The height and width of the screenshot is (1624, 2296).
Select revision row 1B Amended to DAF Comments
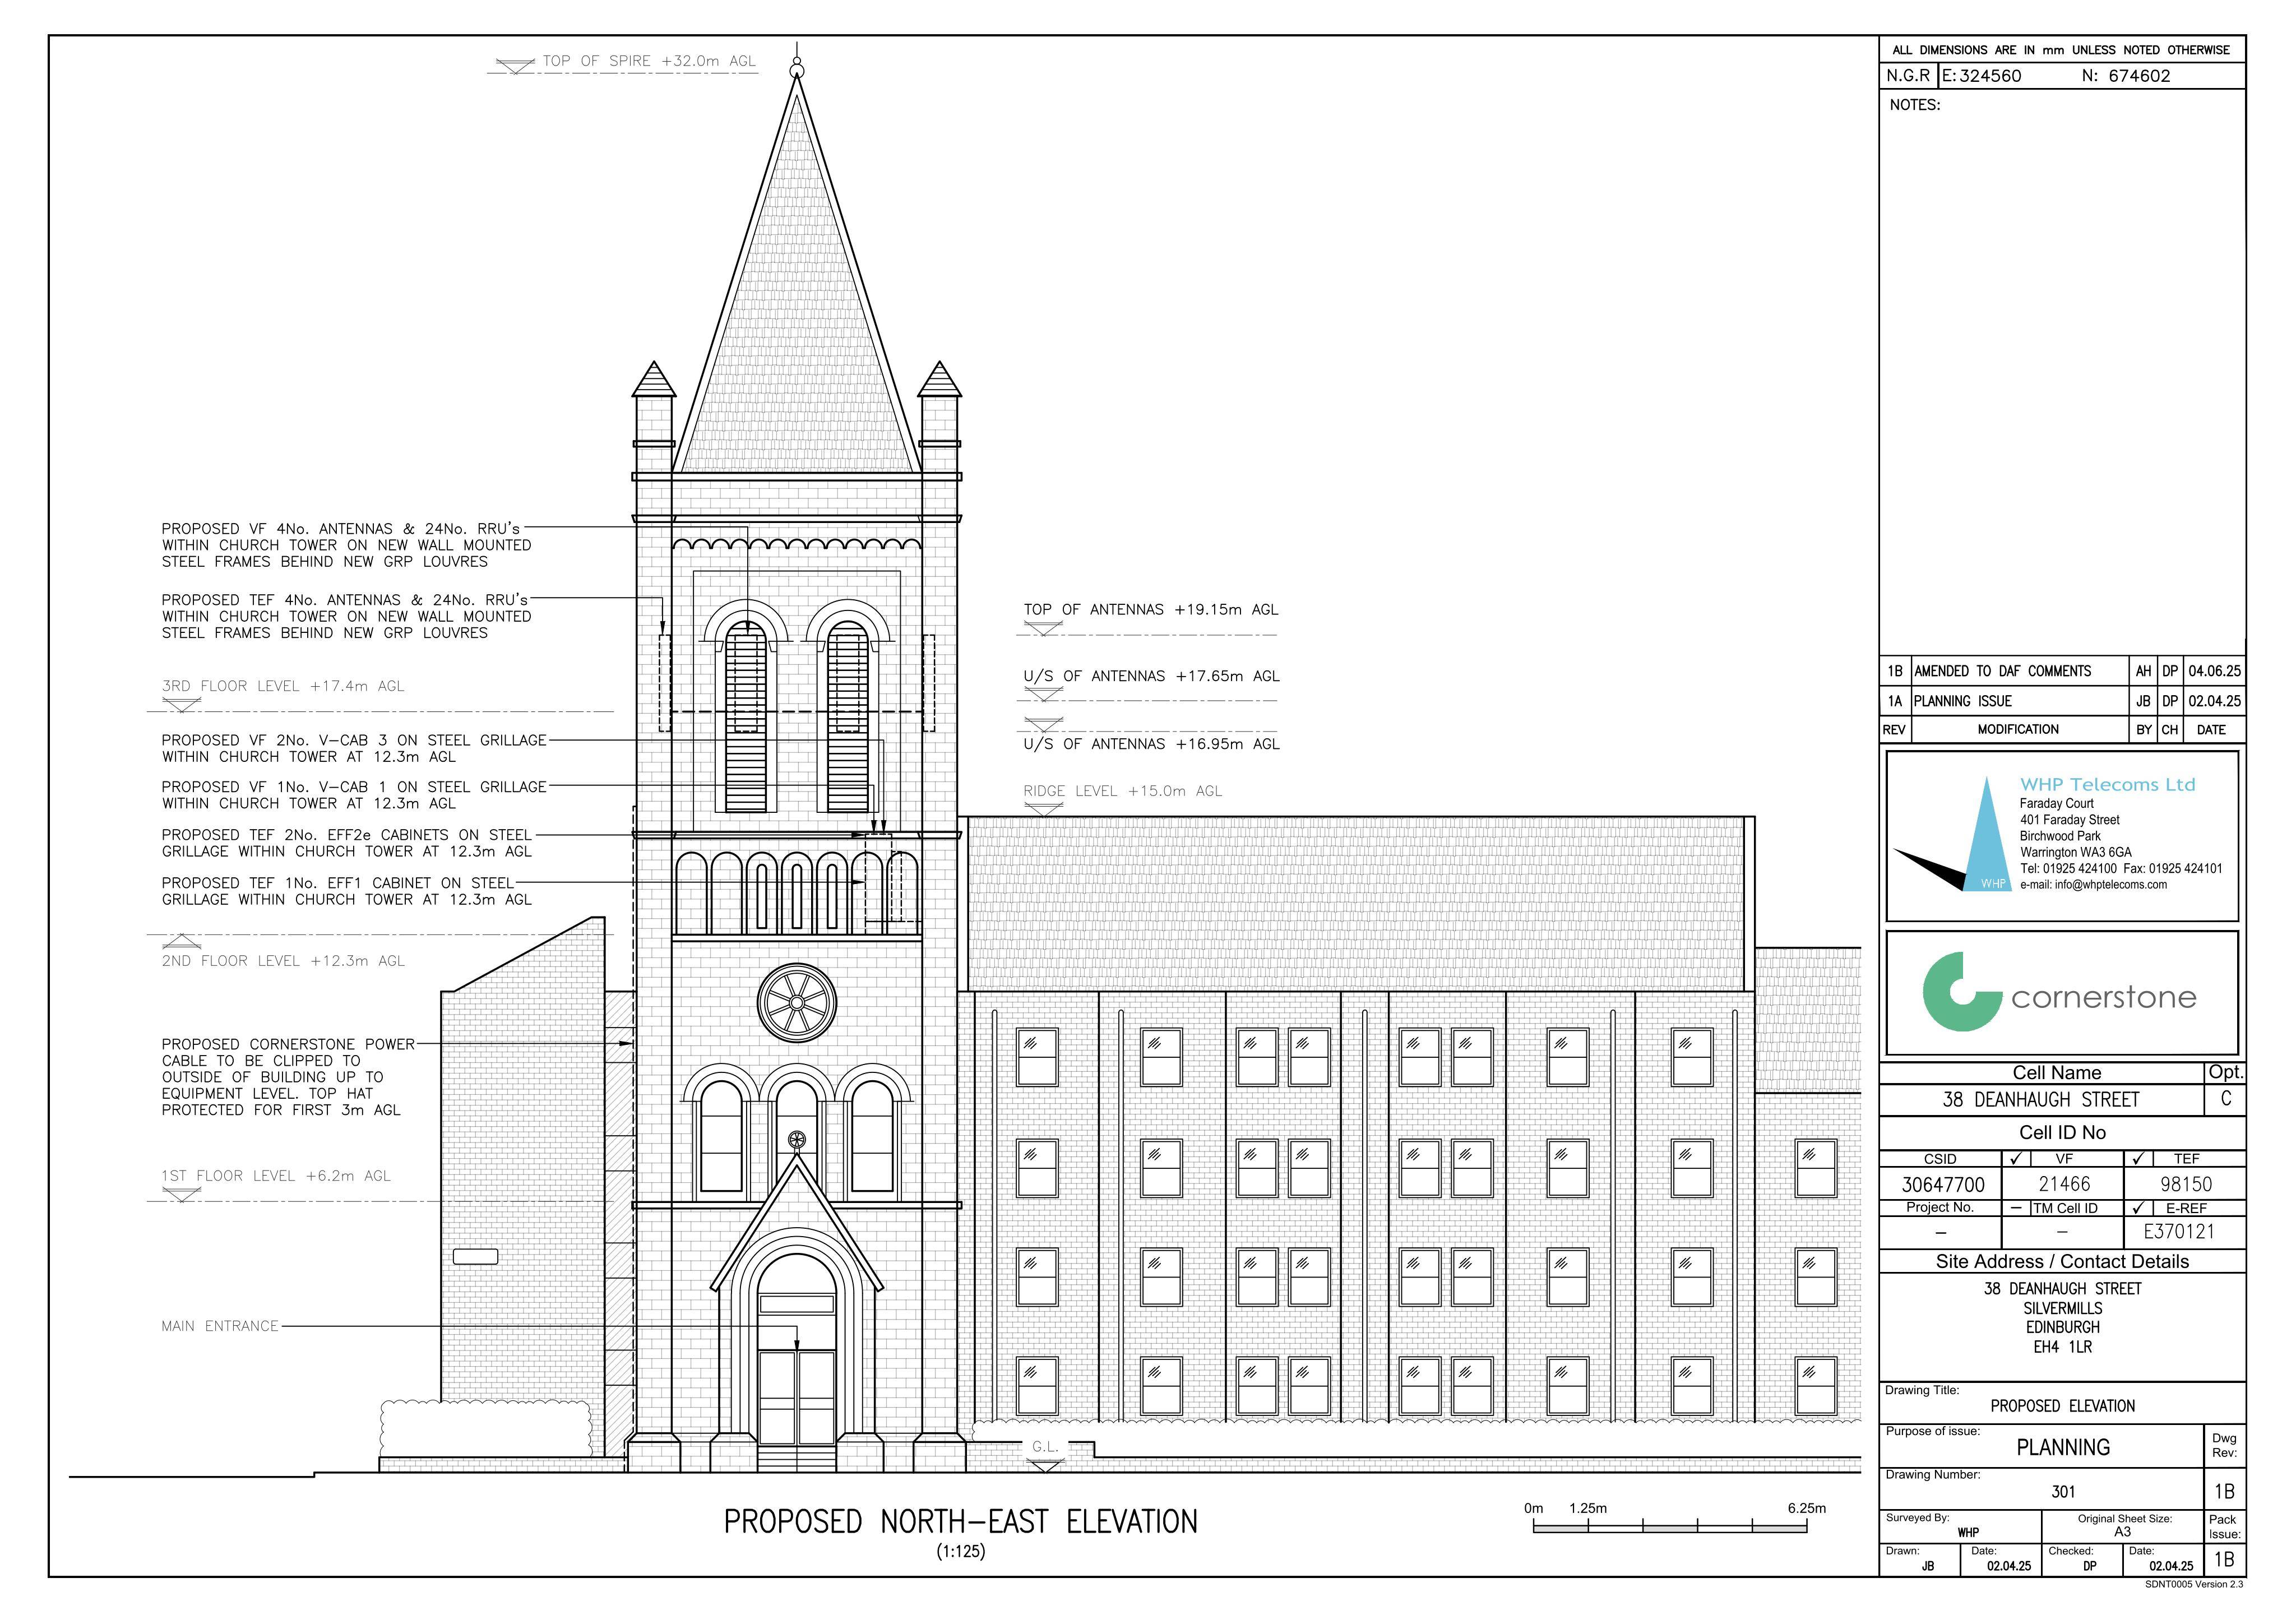tap(2062, 671)
